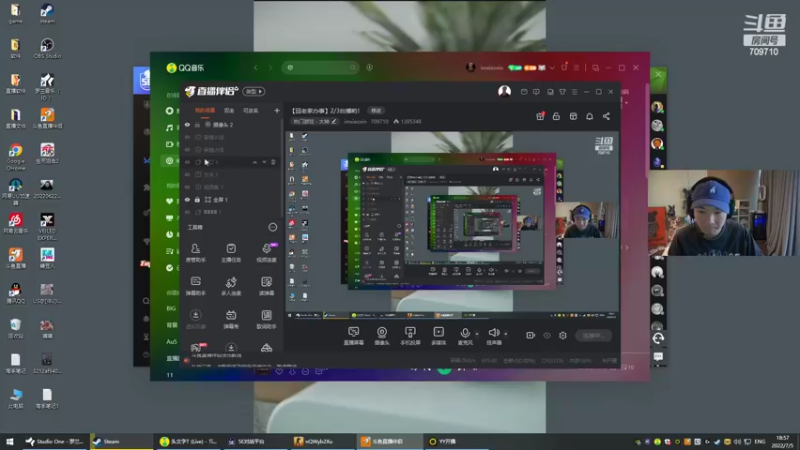The height and width of the screenshot is (450, 800).
Task: Move the hovered source up with the arrow
Action: pyautogui.click(x=255, y=162)
